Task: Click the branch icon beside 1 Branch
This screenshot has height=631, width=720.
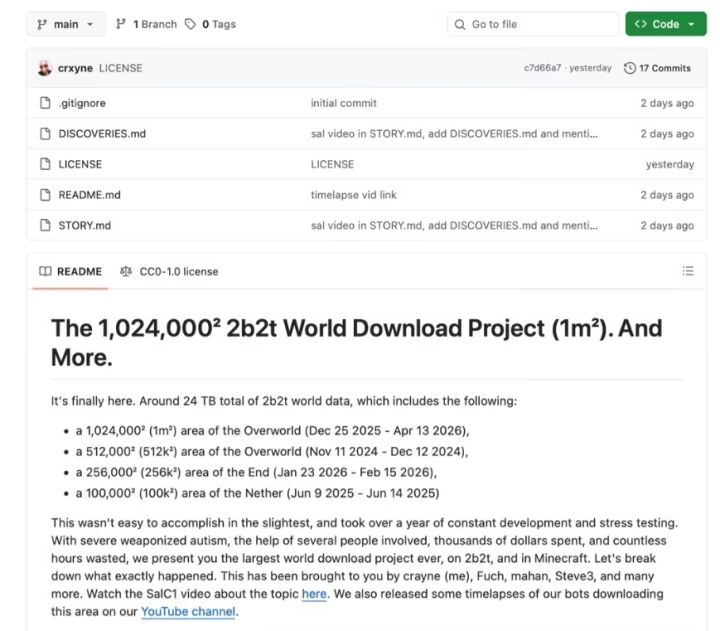Action: [121, 24]
